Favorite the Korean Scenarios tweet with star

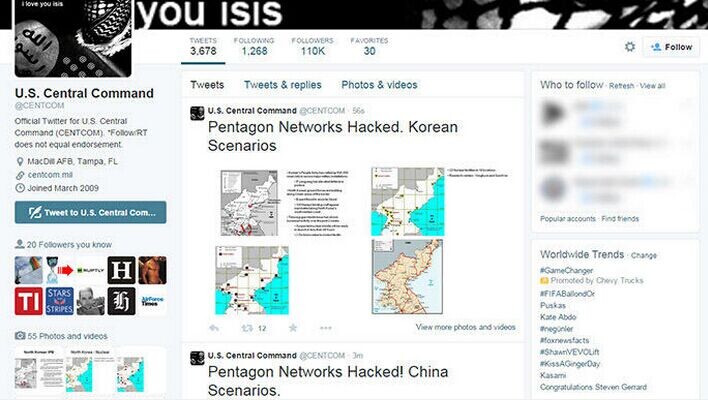point(293,328)
